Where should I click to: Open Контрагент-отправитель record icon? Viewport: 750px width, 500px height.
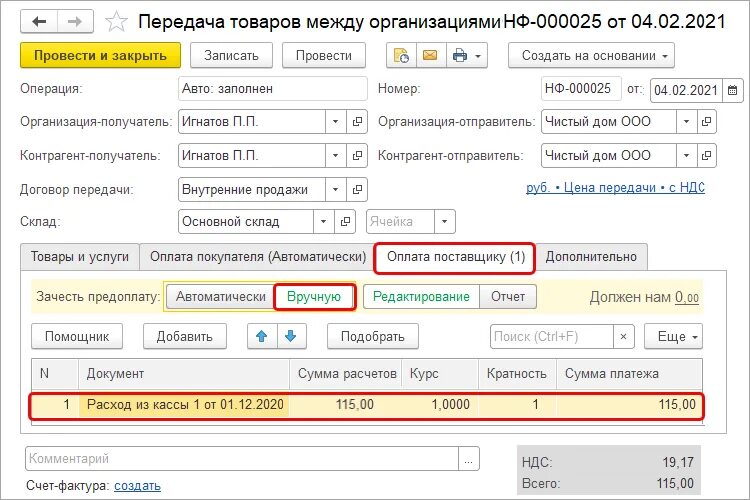tap(706, 156)
